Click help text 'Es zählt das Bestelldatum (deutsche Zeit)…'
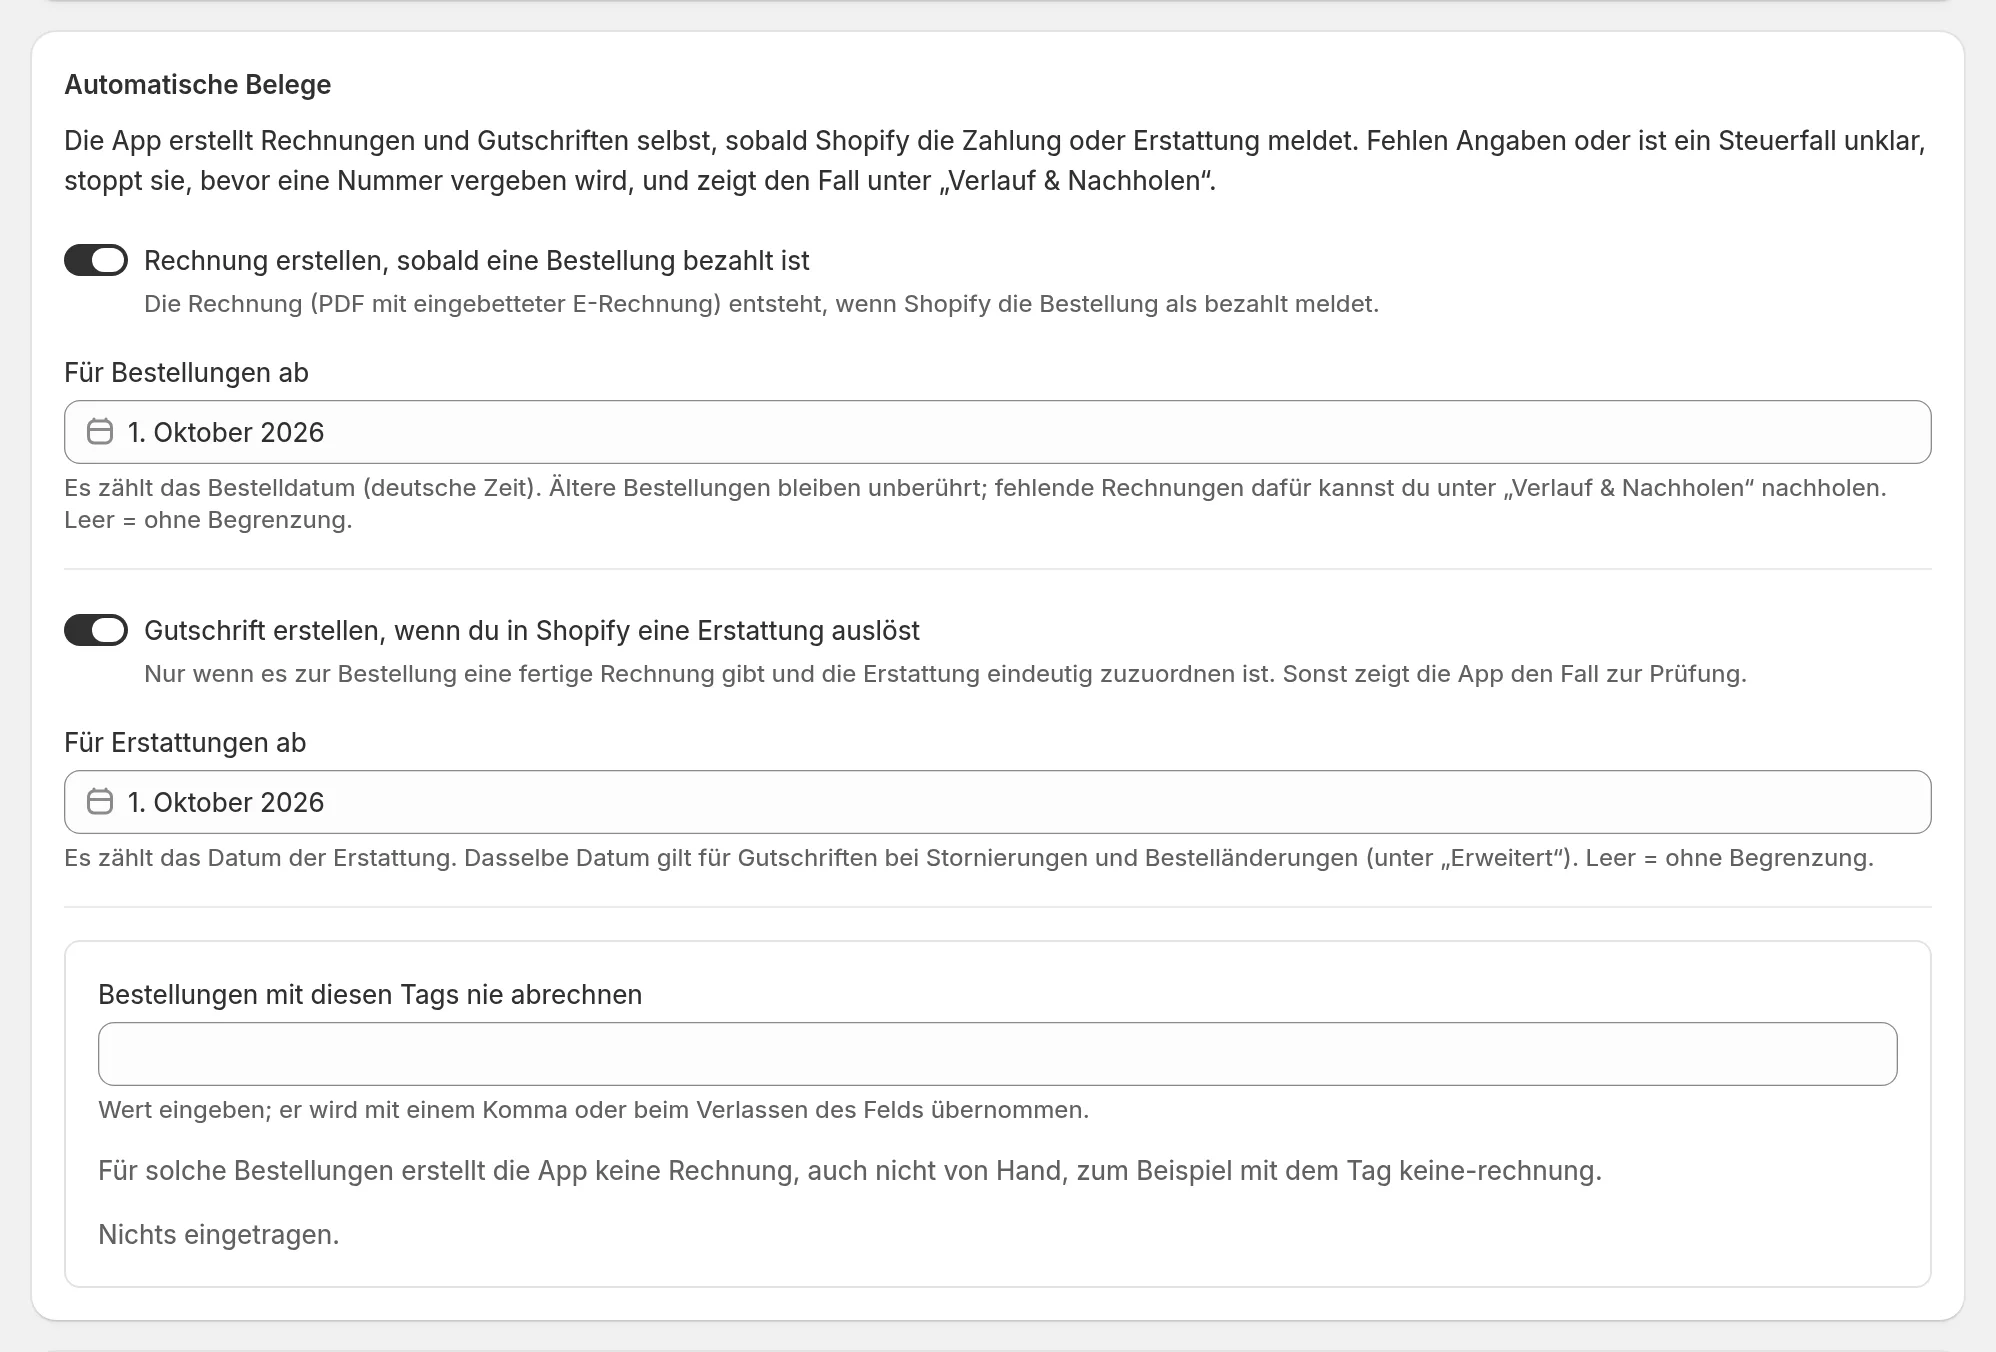1996x1352 pixels. pos(975,504)
